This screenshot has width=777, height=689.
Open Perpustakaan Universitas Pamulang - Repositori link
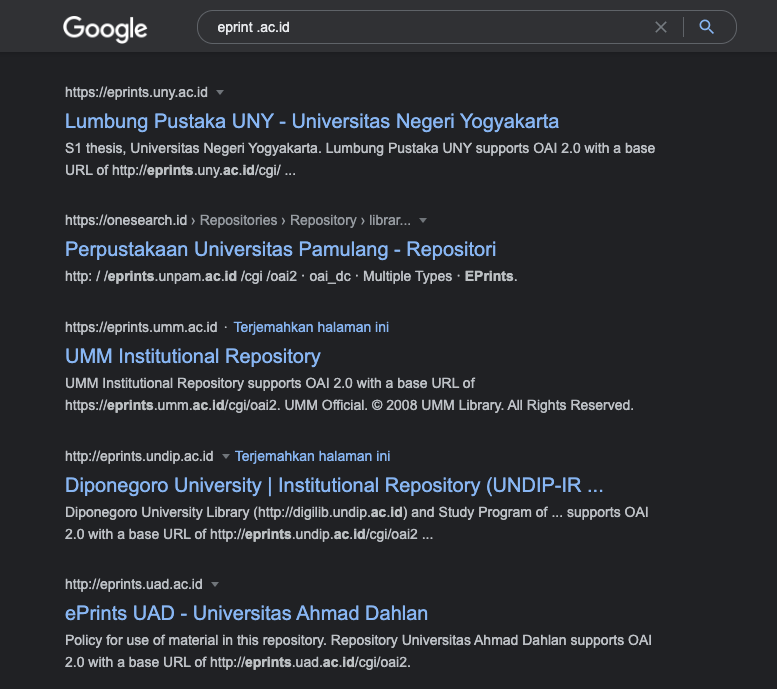click(280, 249)
